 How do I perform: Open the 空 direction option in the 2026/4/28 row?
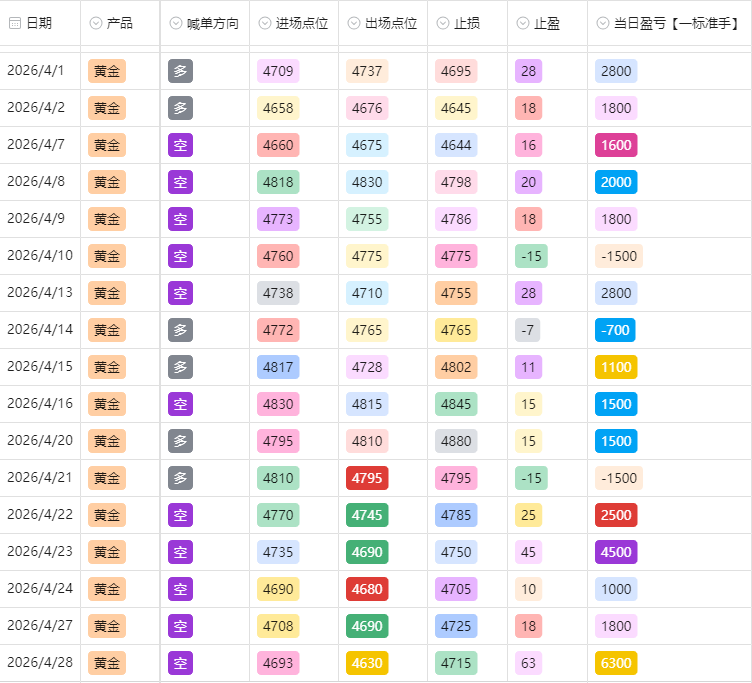[x=180, y=663]
